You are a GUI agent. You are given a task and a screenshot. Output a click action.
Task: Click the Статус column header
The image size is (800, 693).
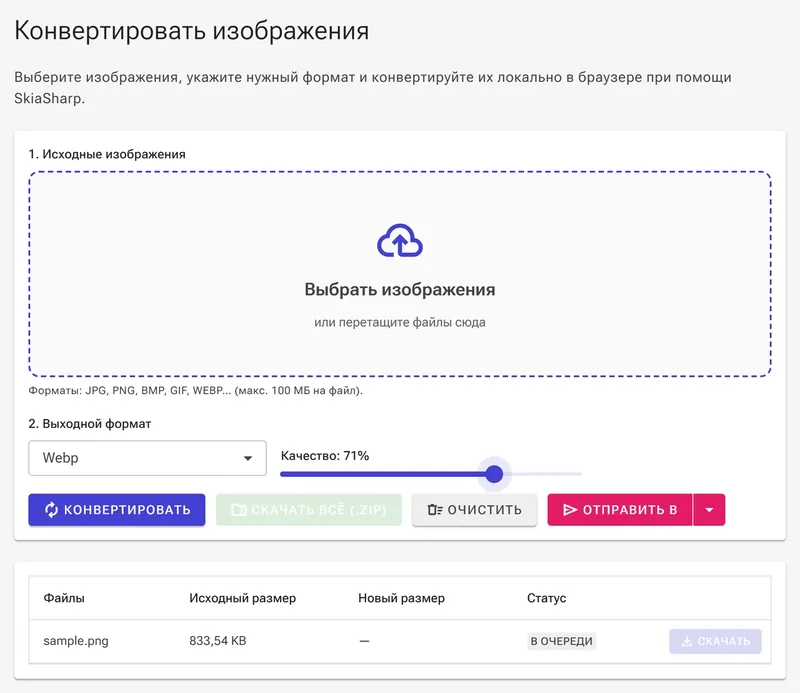[x=546, y=598]
